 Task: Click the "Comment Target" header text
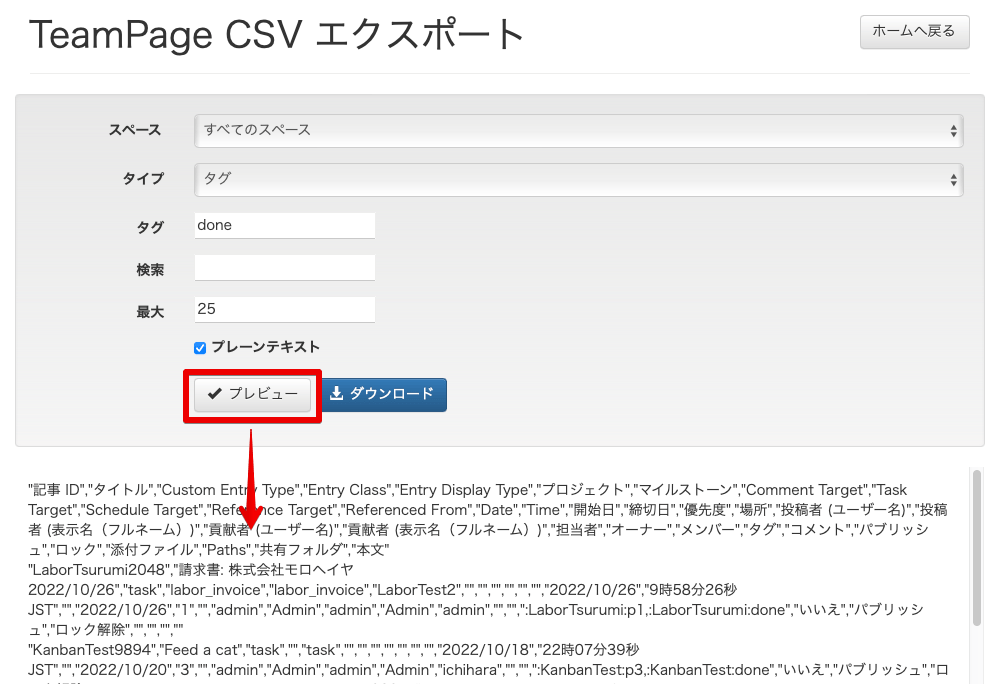coord(803,490)
